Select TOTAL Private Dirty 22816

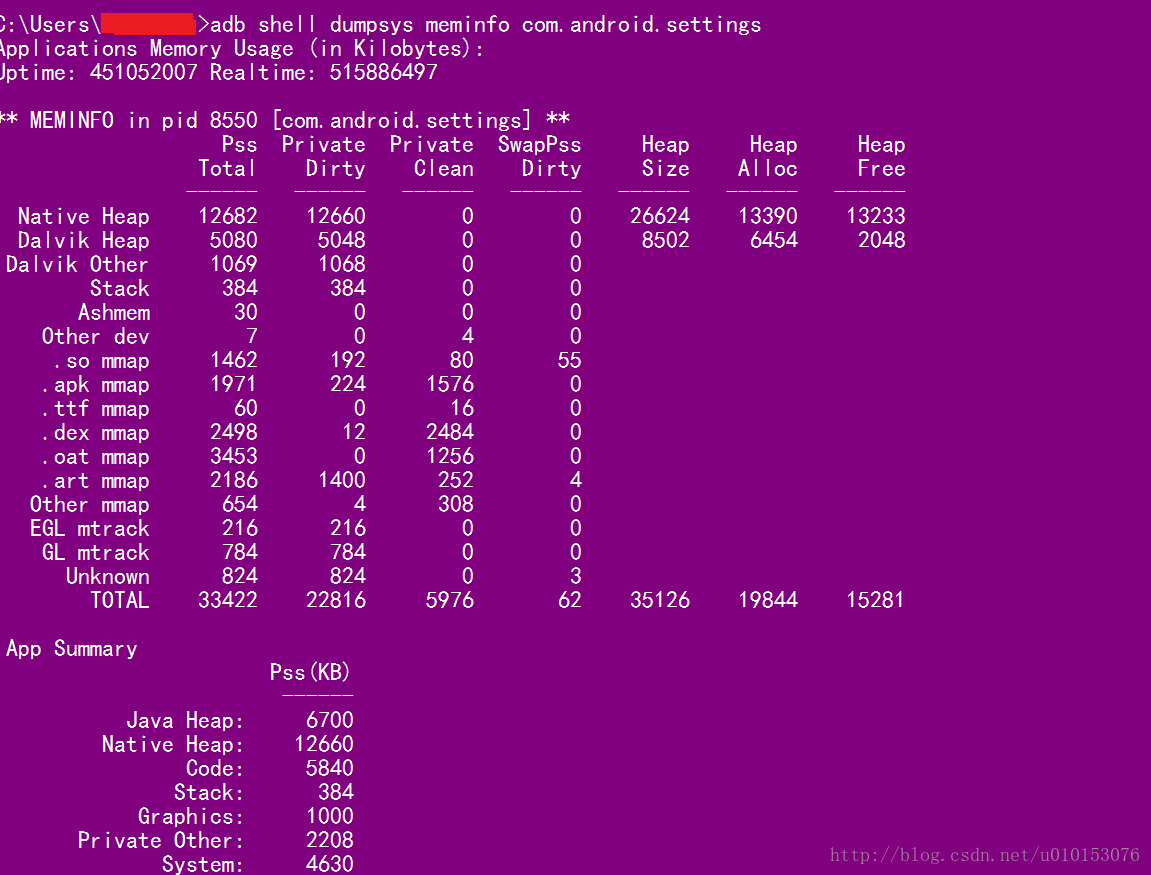click(335, 600)
